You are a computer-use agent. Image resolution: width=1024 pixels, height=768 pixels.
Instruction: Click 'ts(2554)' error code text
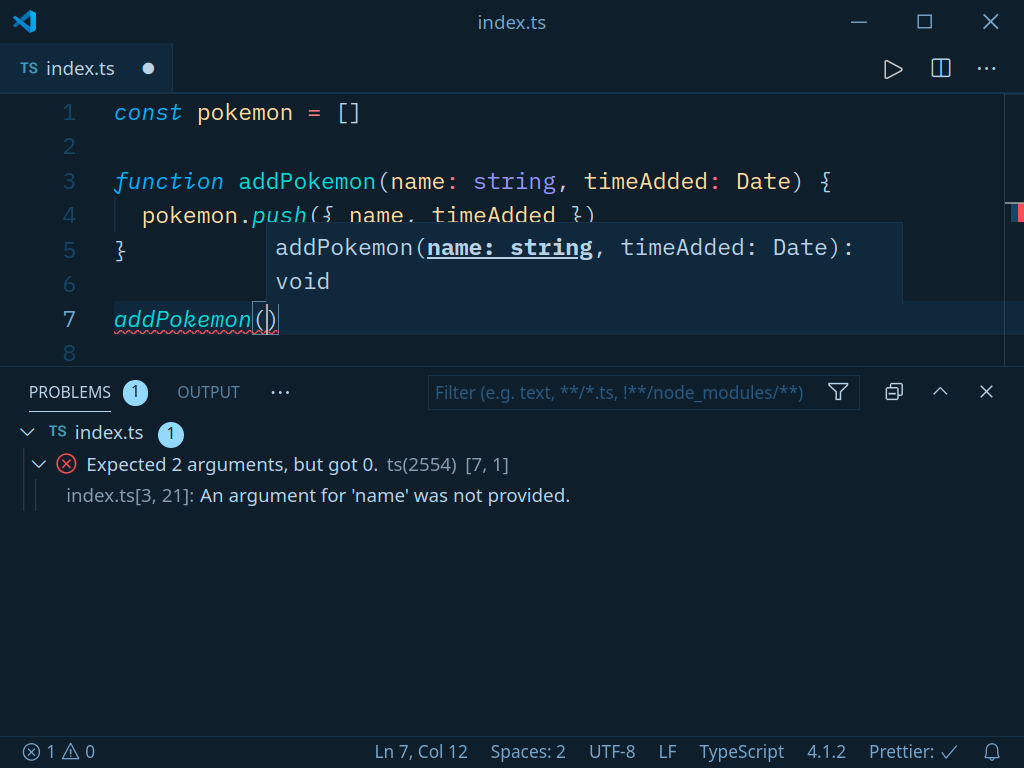click(421, 464)
